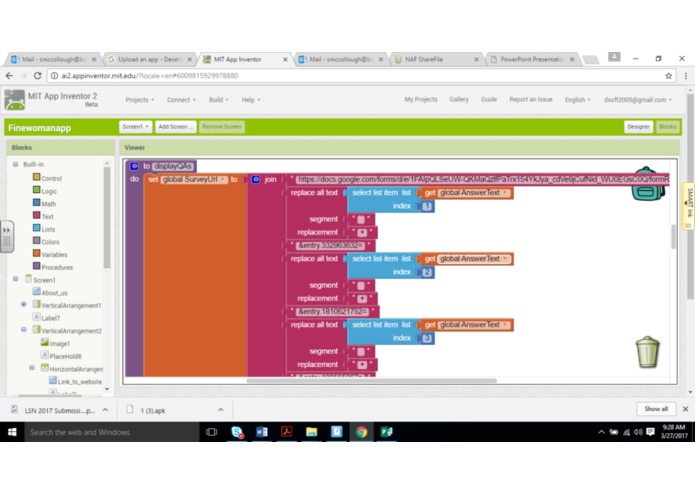The height and width of the screenshot is (494, 695).
Task: Open the backpack icon in the viewer
Action: (648, 183)
